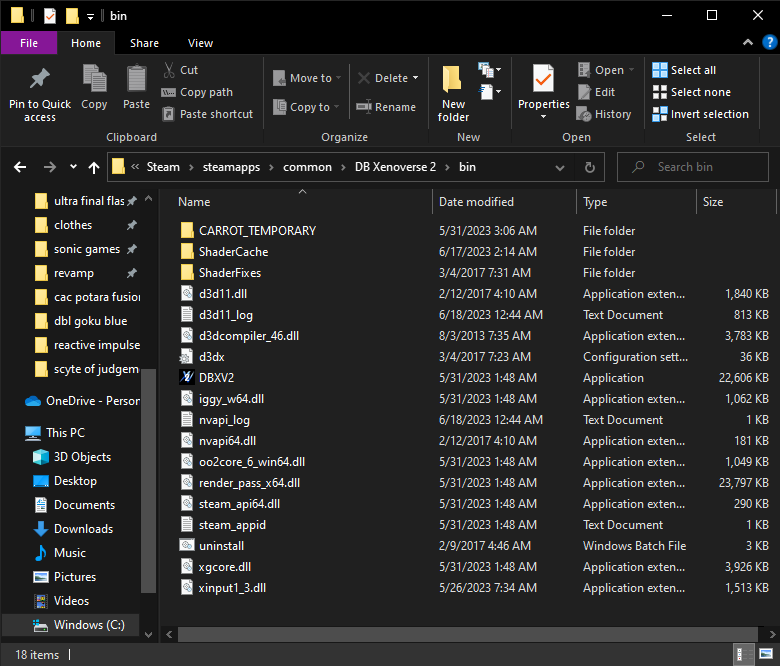
Task: Switch to details view layout icon
Action: [745, 654]
